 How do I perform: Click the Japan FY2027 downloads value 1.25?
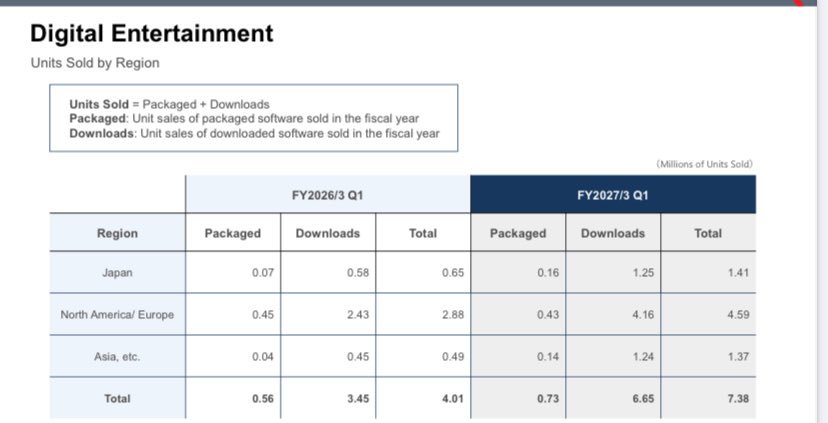point(643,273)
